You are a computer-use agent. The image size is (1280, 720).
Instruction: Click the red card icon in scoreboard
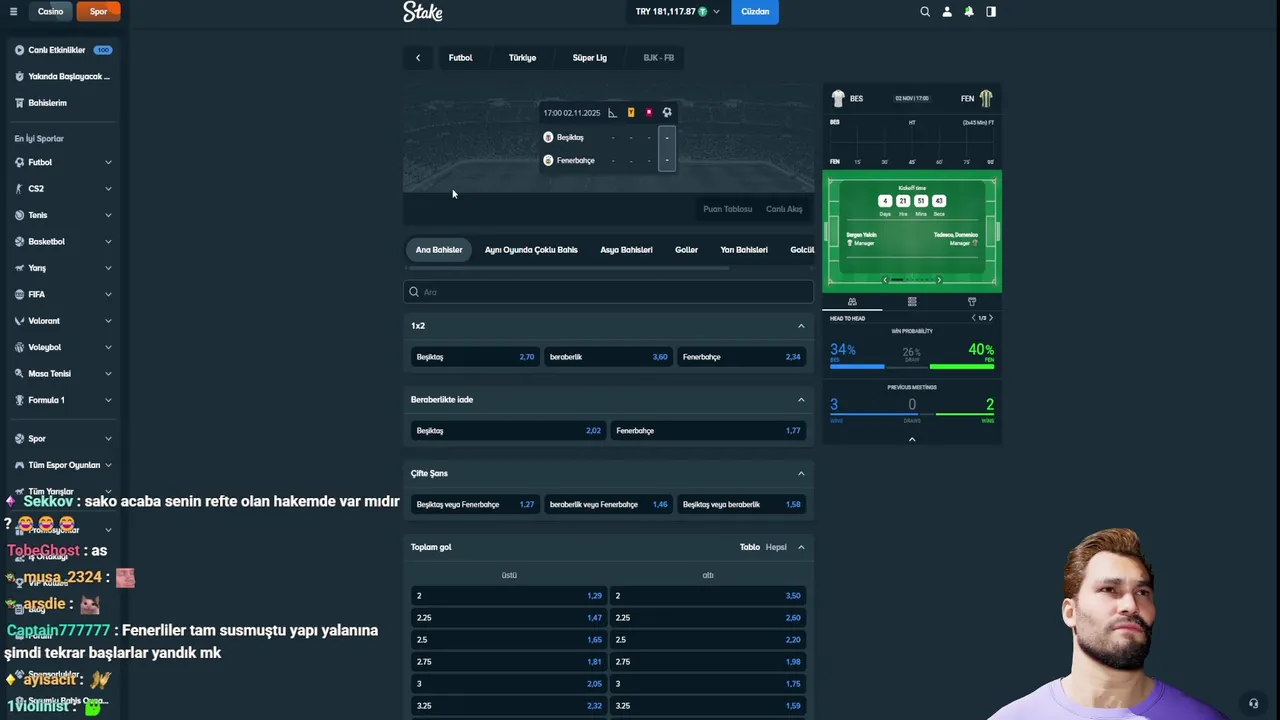[649, 113]
